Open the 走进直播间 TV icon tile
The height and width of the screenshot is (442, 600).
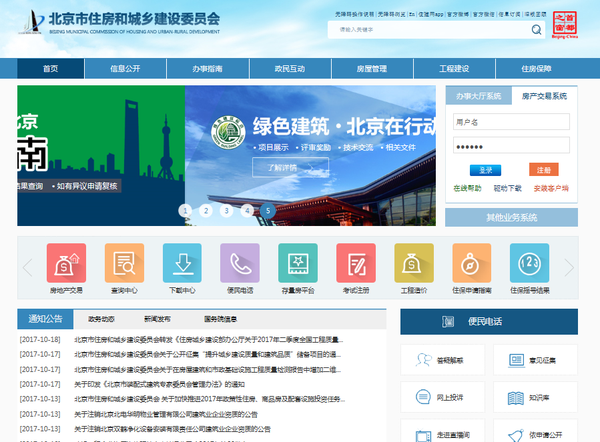click(442, 431)
